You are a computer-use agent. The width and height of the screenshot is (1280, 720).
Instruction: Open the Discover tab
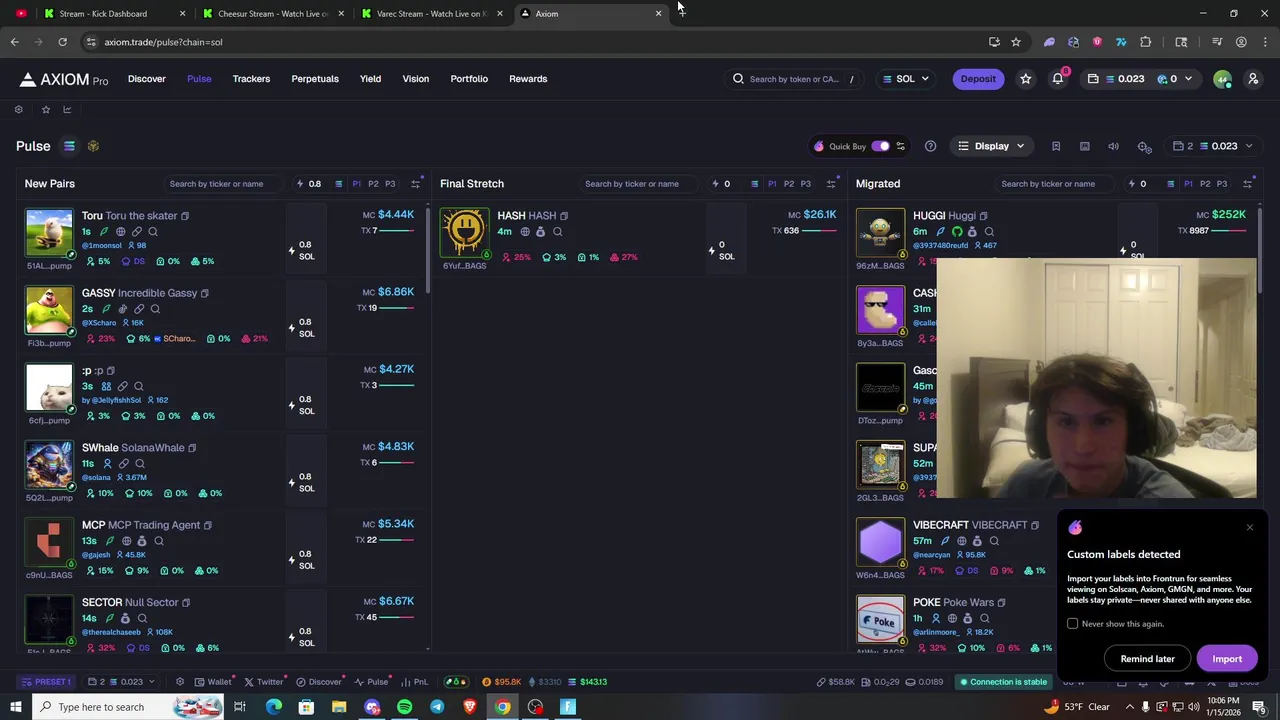(x=147, y=79)
